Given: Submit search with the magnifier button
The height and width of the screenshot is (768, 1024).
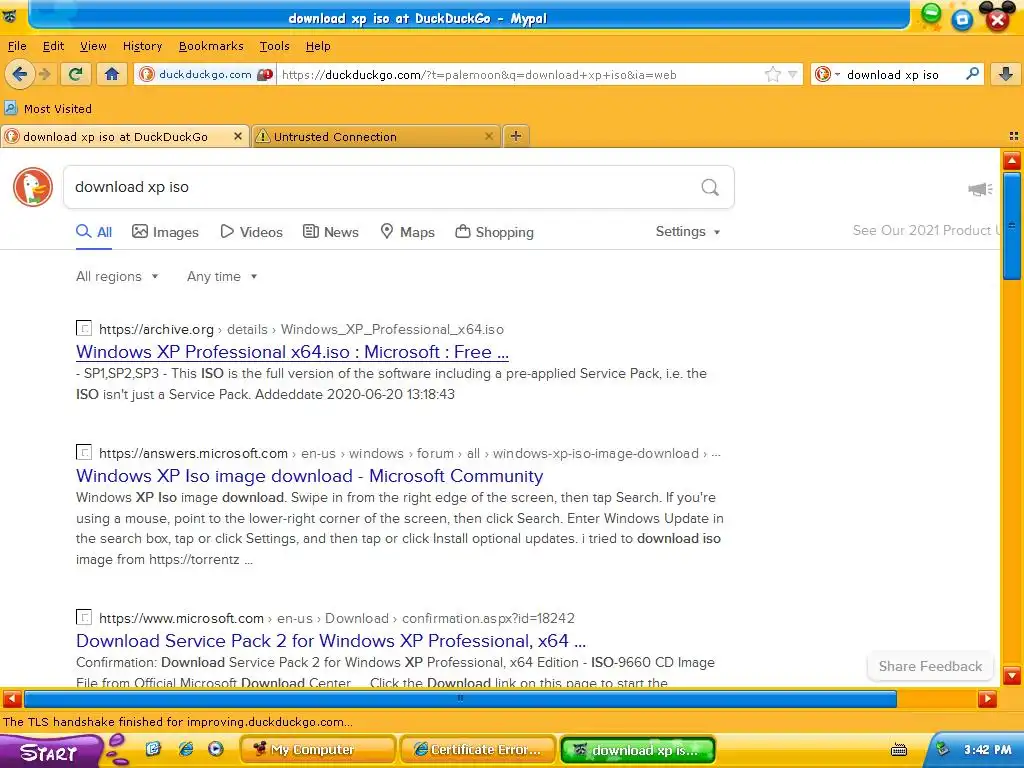Looking at the screenshot, I should 710,187.
